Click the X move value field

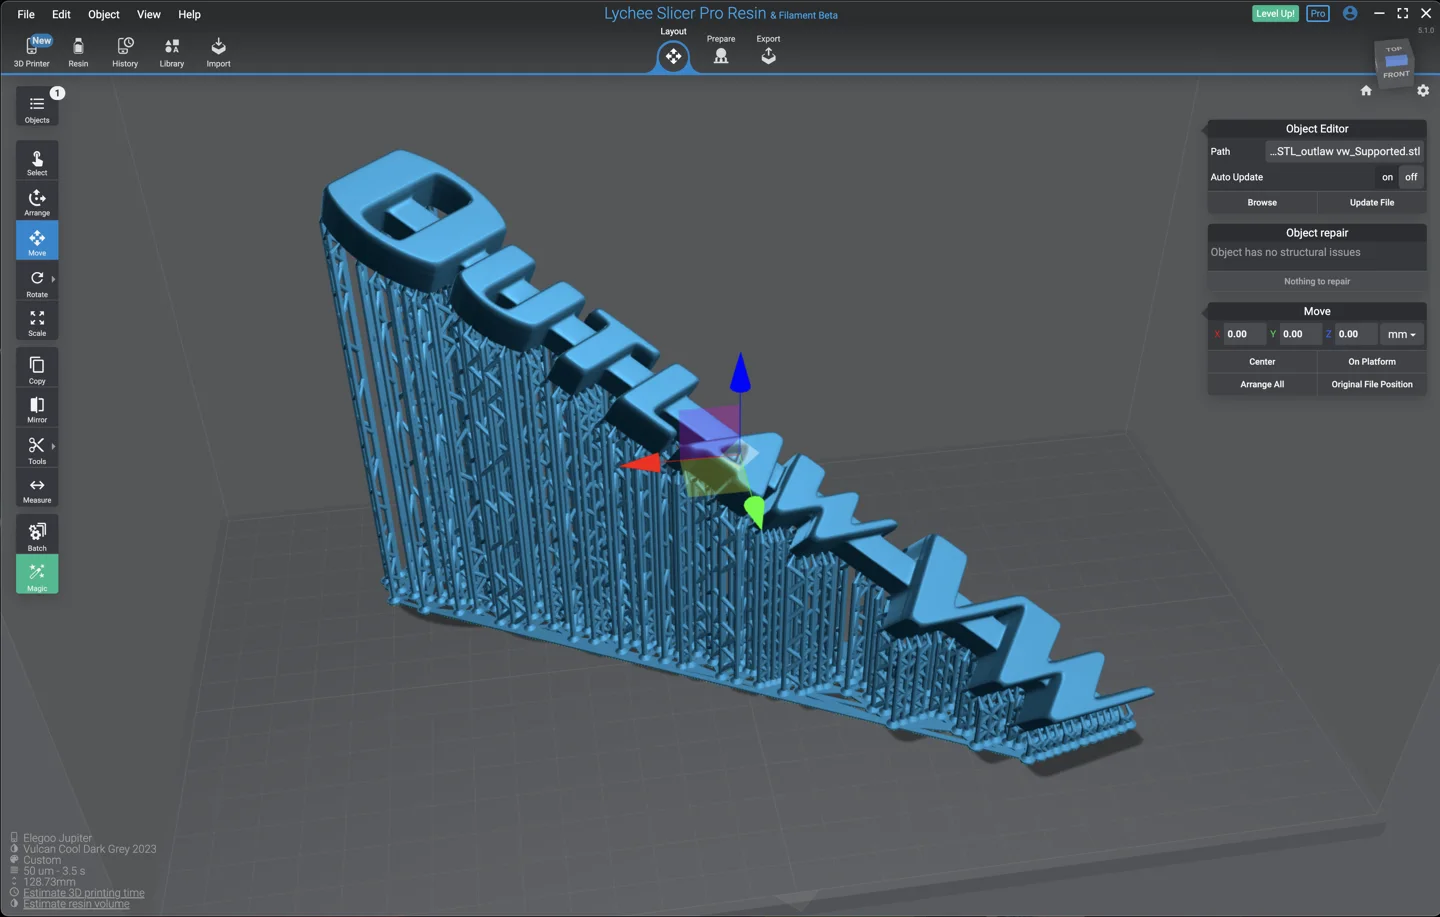(1244, 334)
